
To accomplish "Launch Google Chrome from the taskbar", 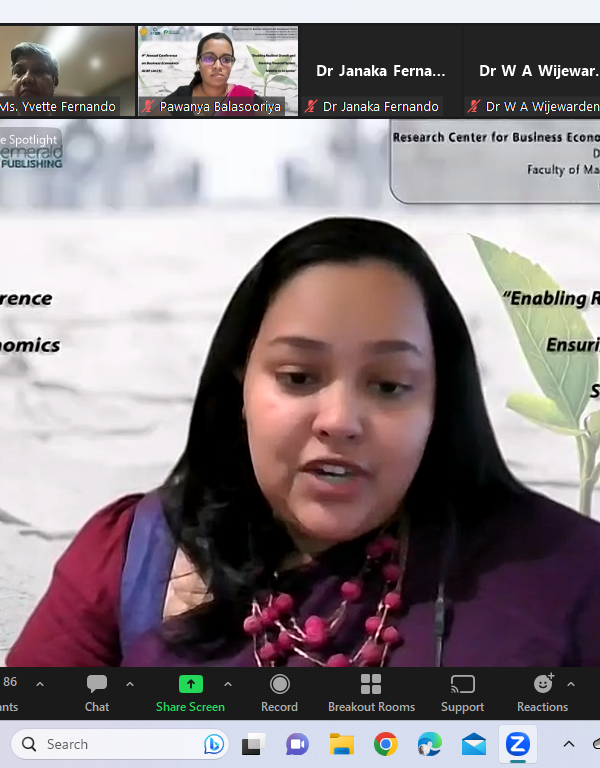I will [385, 744].
